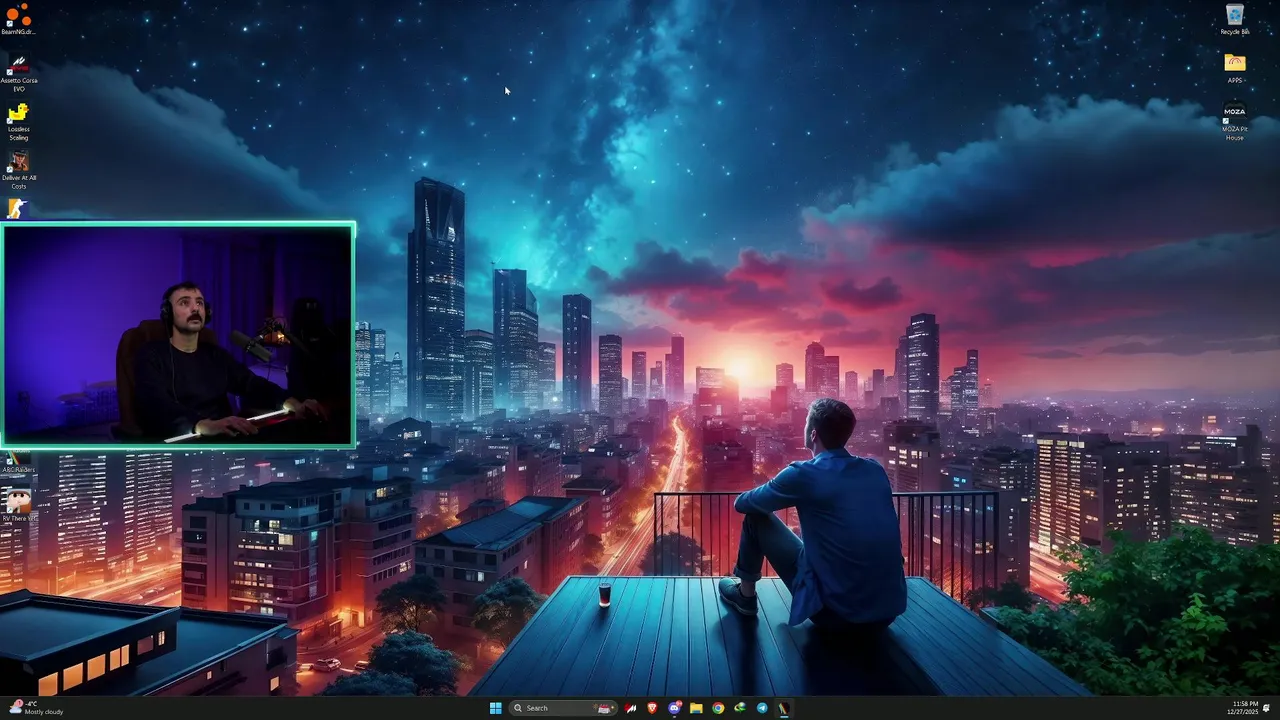Viewport: 1280px width, 720px height.
Task: Select the Counter-Strike desktop icon
Action: tap(17, 209)
